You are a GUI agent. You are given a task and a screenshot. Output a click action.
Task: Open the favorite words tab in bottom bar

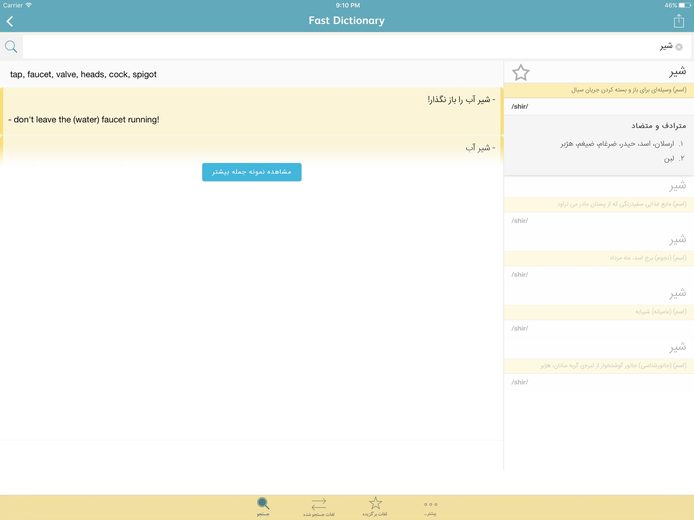coord(375,507)
